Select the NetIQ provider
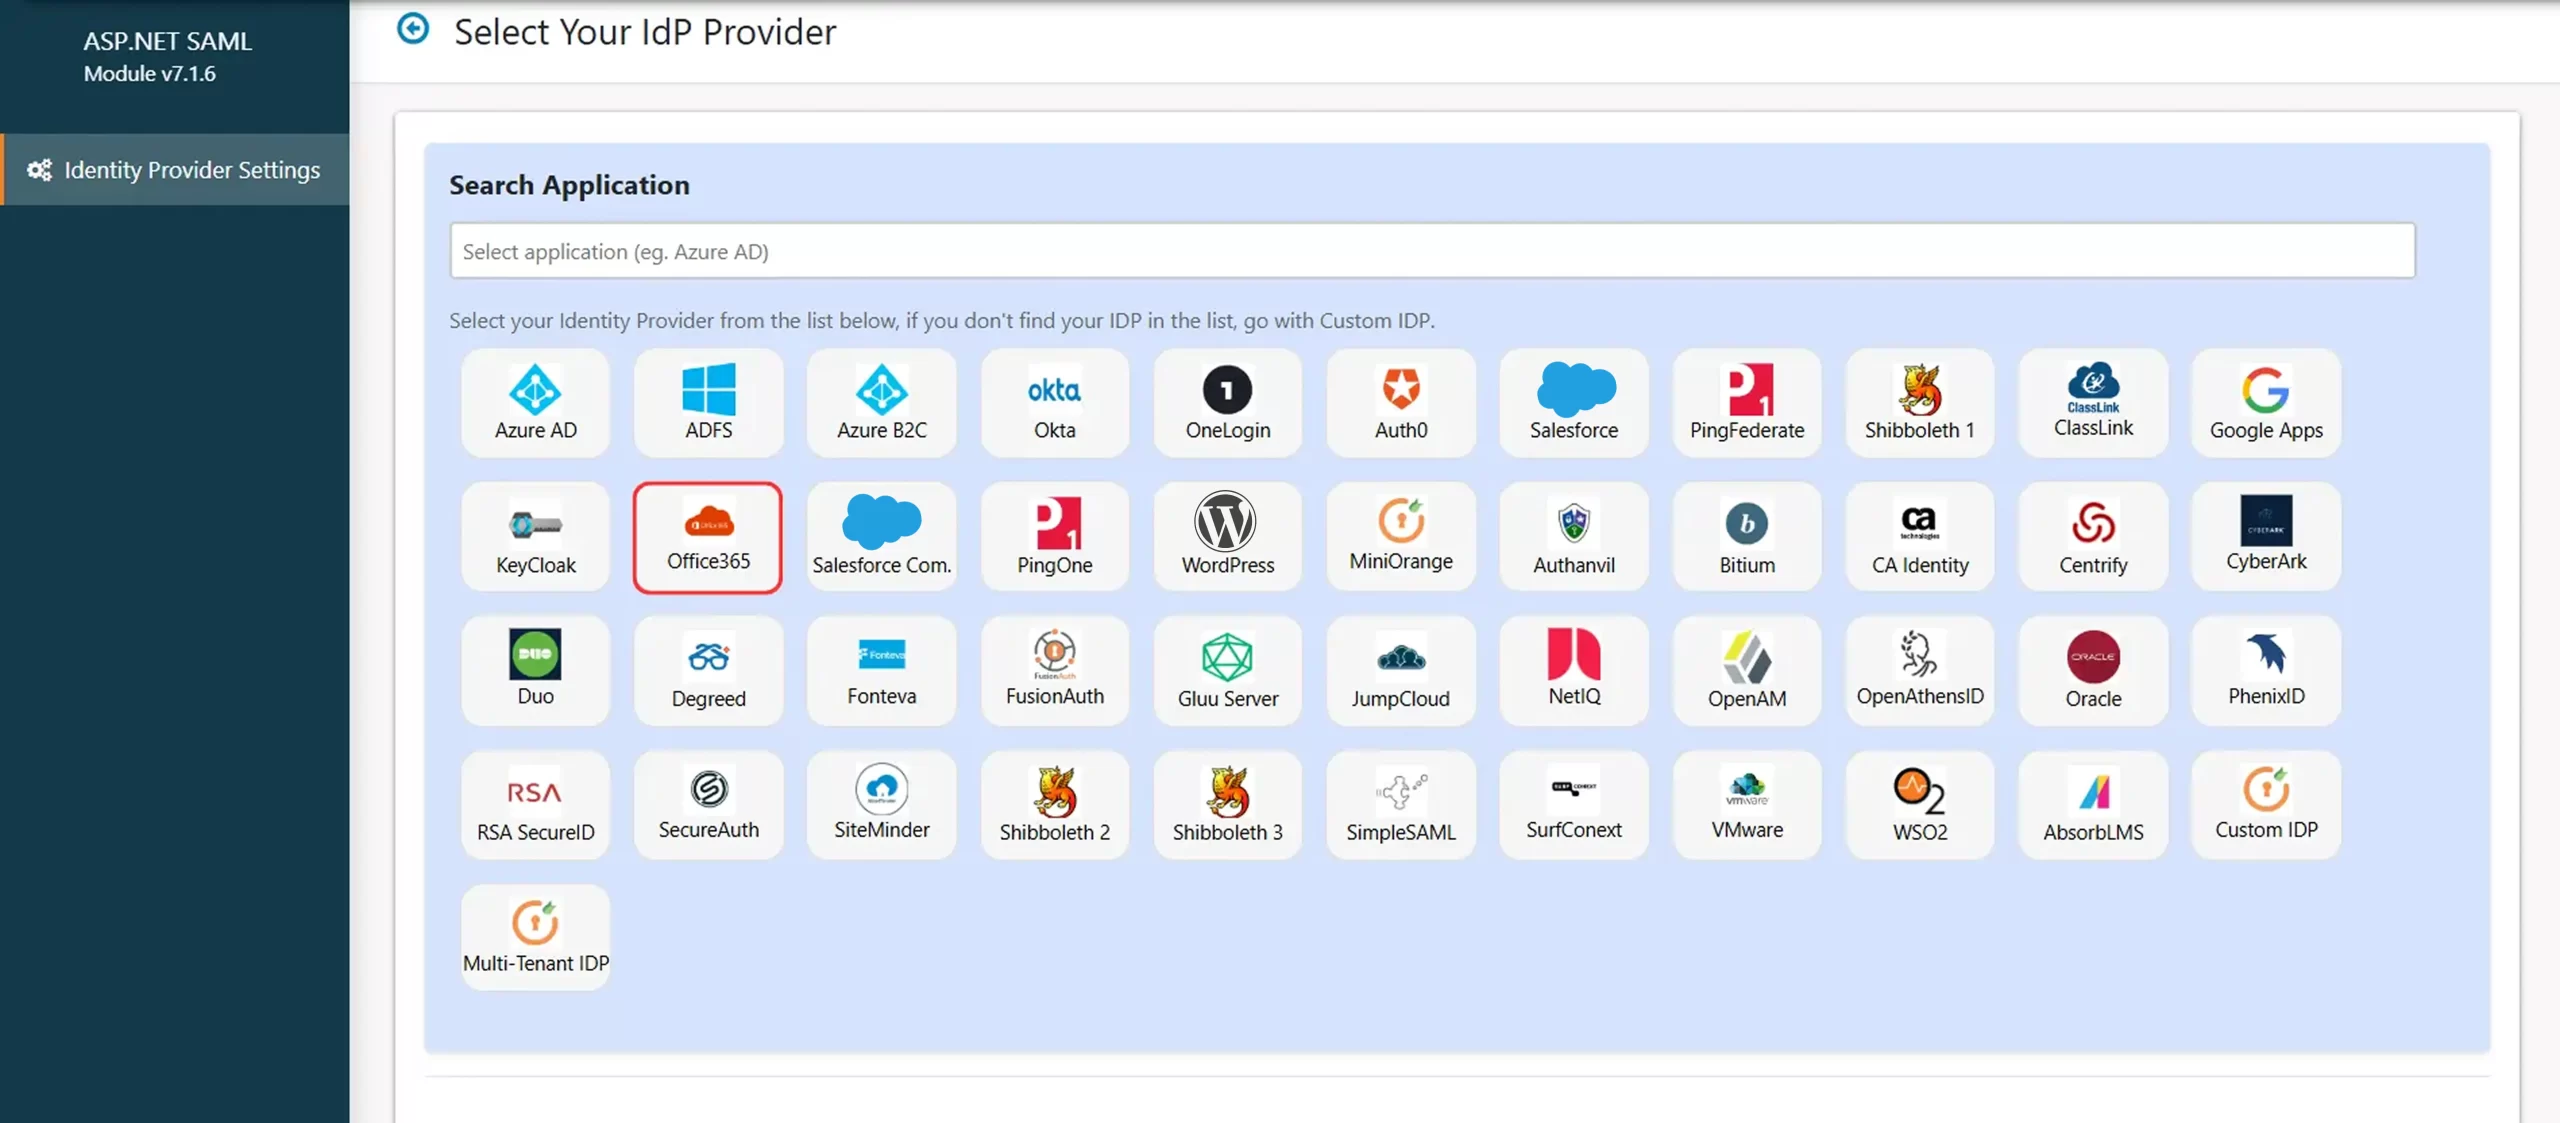Viewport: 2560px width, 1123px height. [x=1573, y=671]
